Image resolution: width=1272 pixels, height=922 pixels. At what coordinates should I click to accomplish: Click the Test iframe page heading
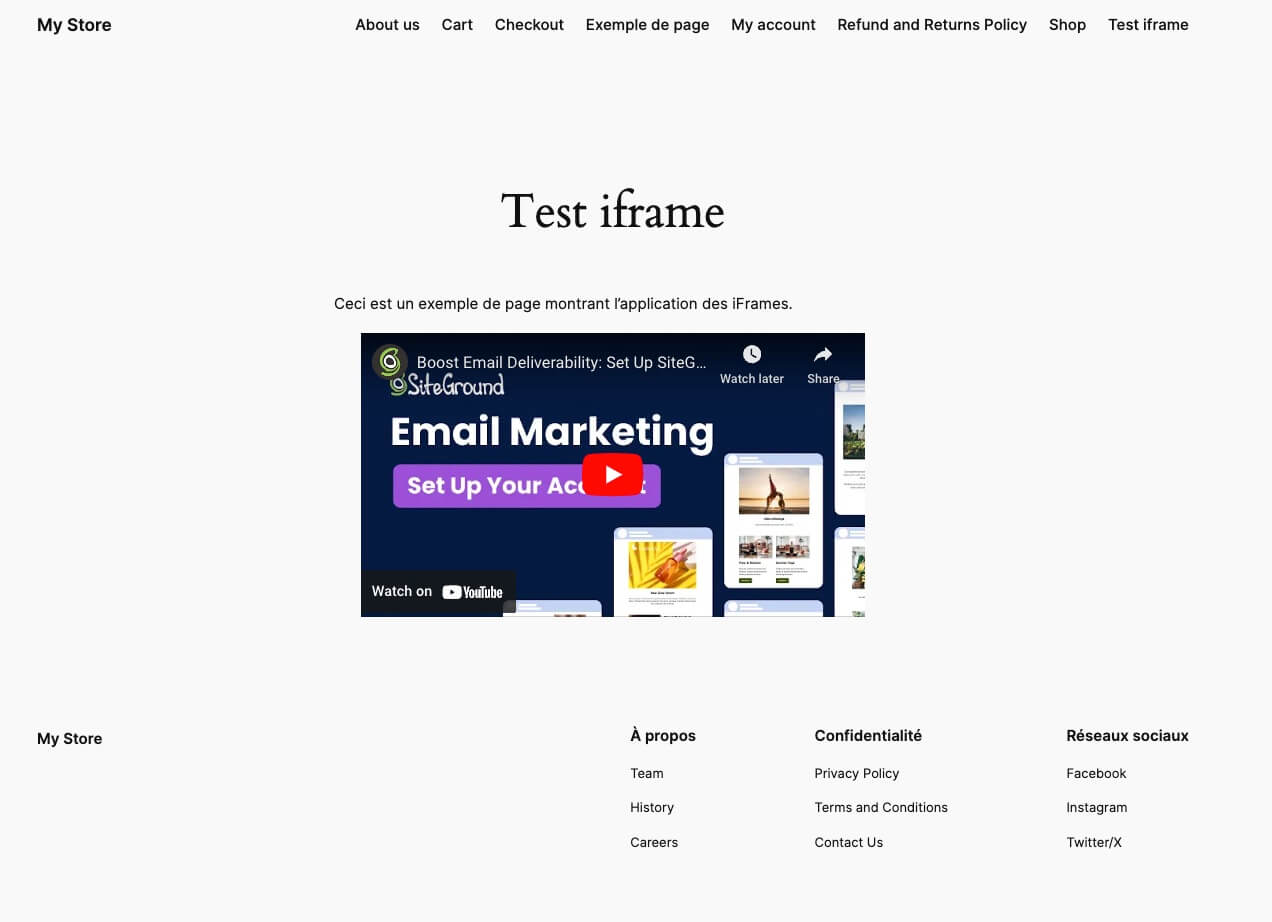point(612,211)
